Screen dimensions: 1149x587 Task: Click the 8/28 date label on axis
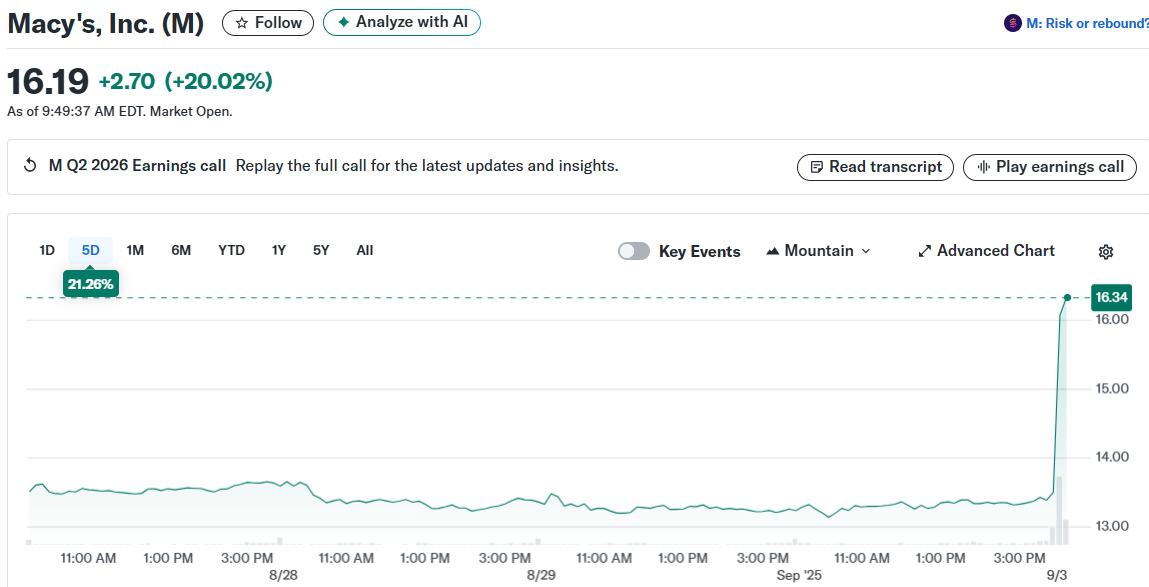(x=284, y=575)
